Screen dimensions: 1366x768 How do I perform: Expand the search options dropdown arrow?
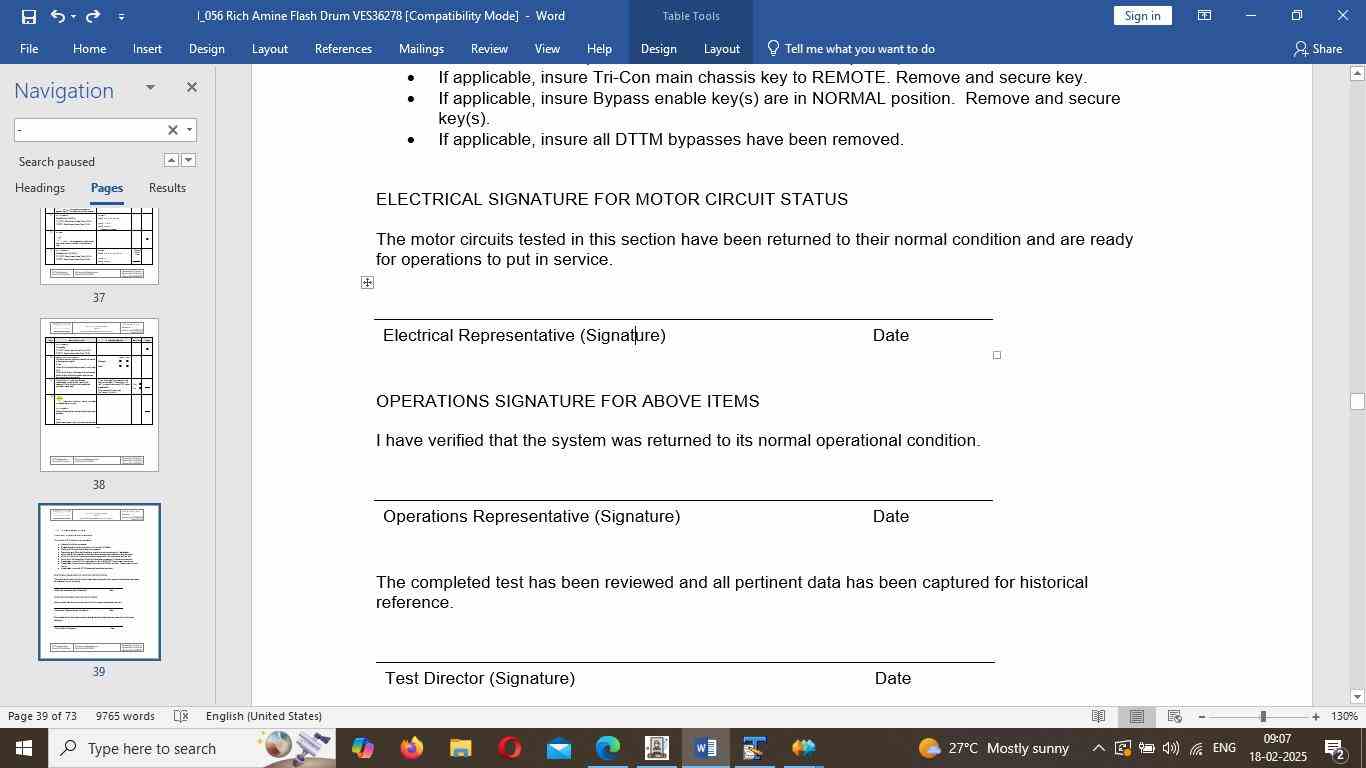click(189, 130)
